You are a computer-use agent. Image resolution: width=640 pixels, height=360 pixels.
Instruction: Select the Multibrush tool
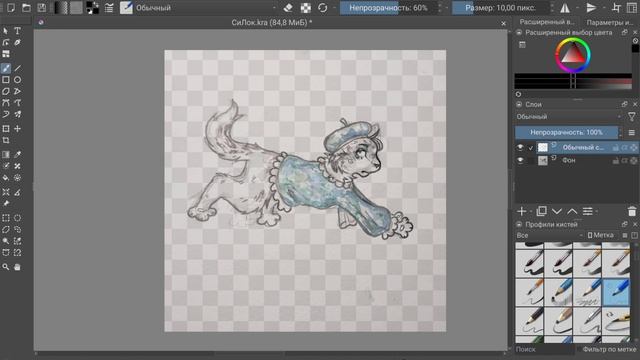pos(18,114)
